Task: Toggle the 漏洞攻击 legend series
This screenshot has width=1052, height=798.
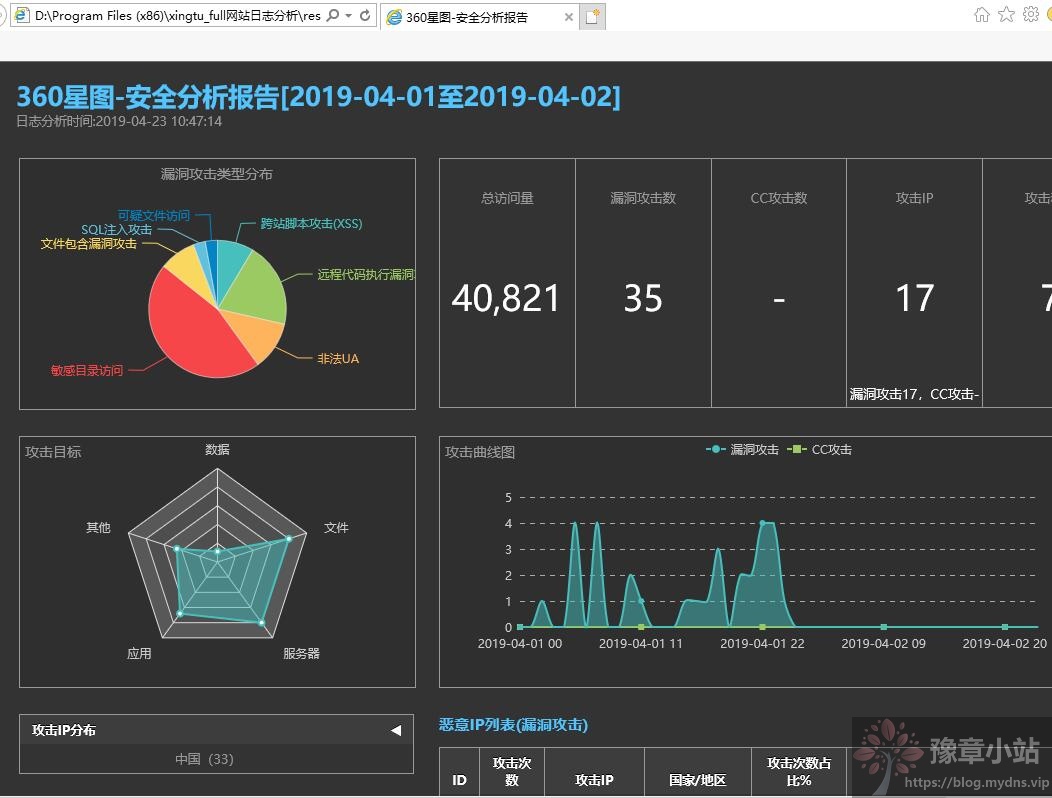Action: pos(743,450)
